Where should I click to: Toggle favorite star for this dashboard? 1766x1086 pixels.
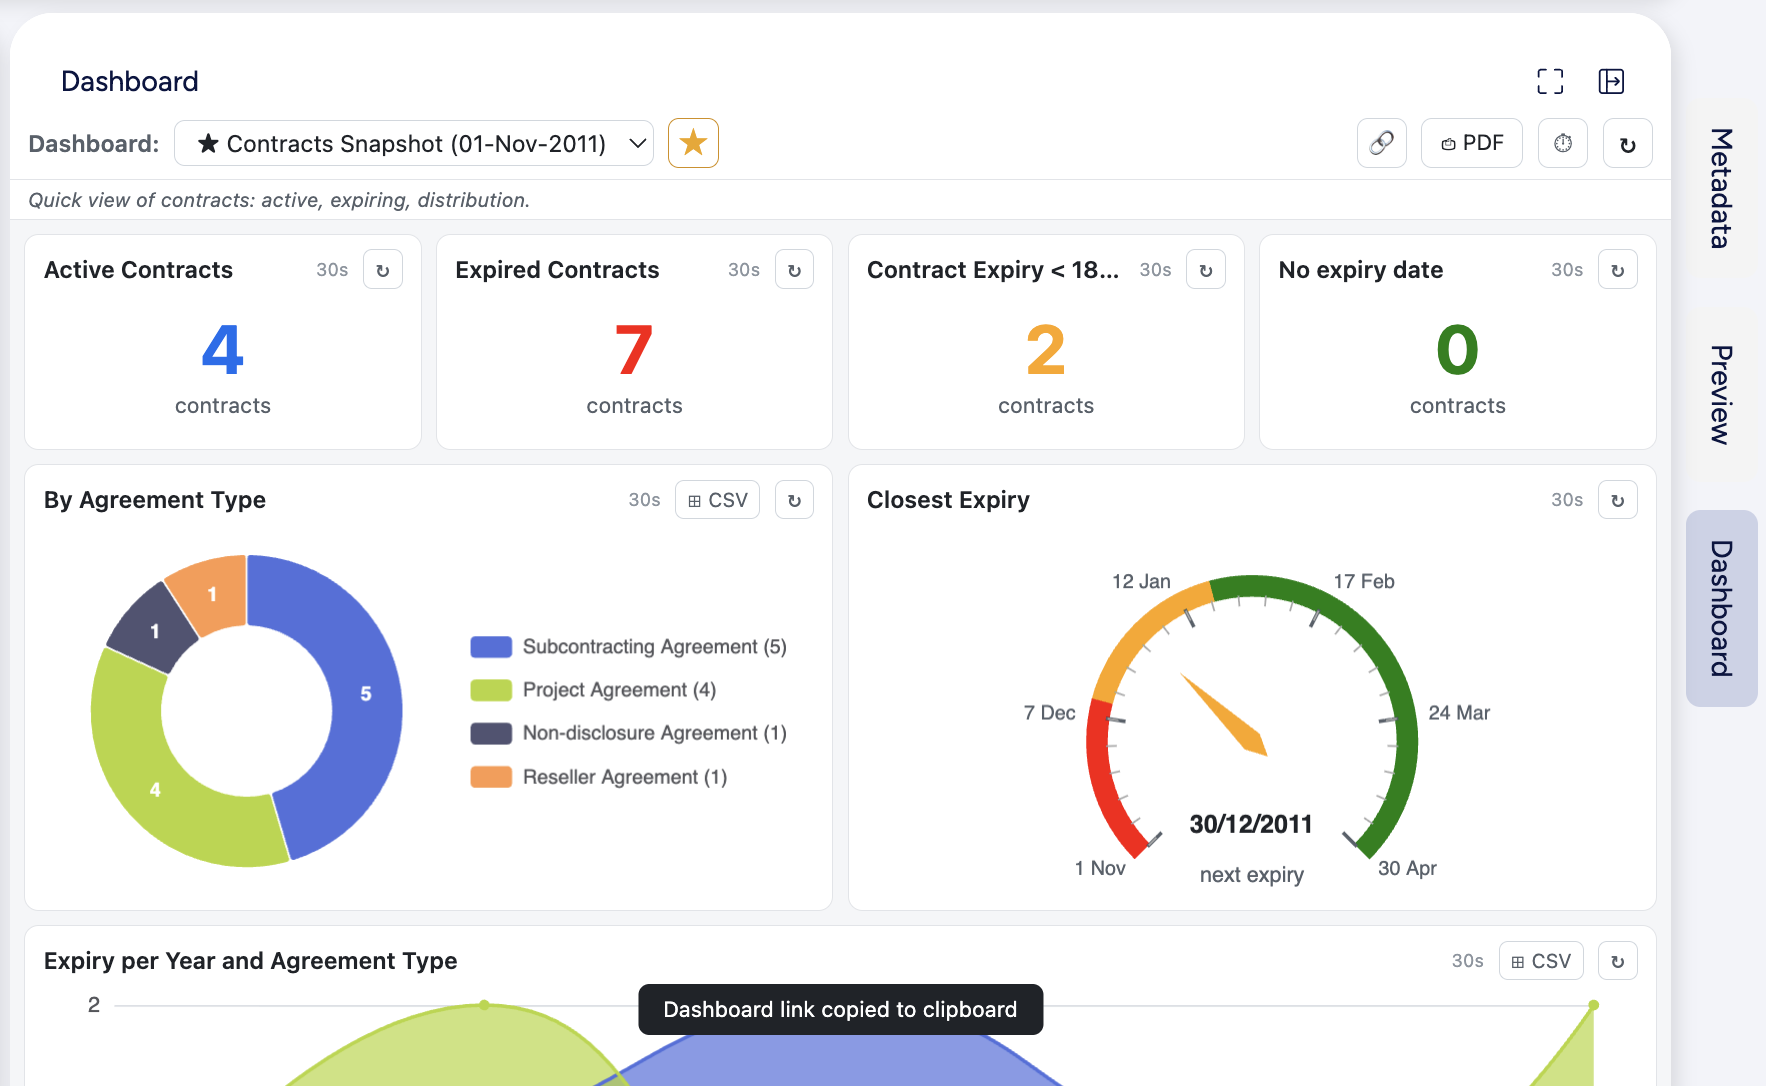pyautogui.click(x=693, y=143)
